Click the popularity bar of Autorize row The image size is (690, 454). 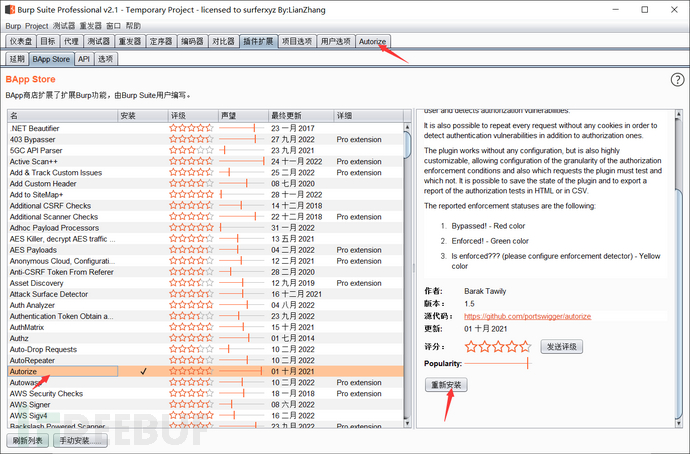[242, 371]
